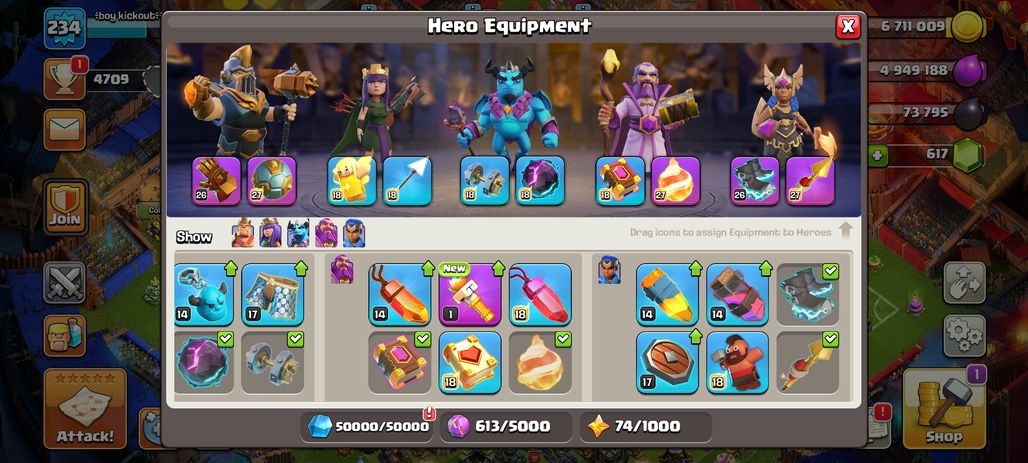Filter equipment by Barbarian King portrait
Viewport: 1028px width, 463px height.
[x=243, y=233]
